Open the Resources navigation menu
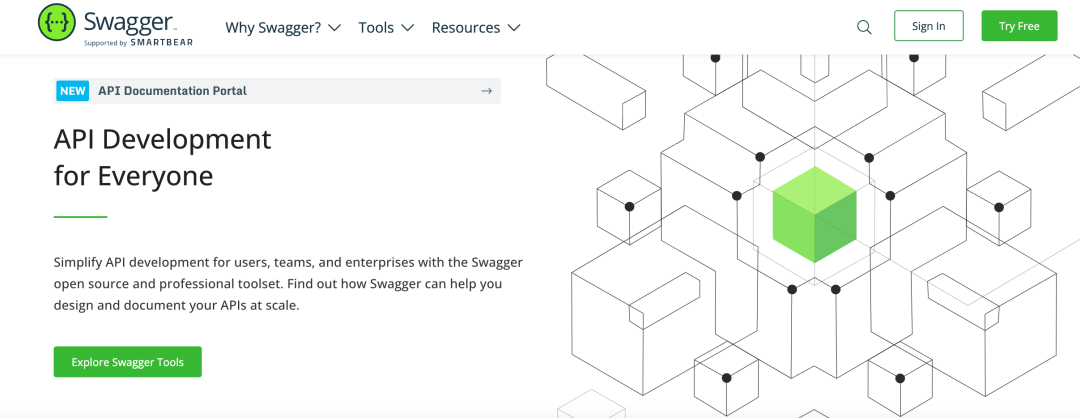The image size is (1080, 418). 465,28
